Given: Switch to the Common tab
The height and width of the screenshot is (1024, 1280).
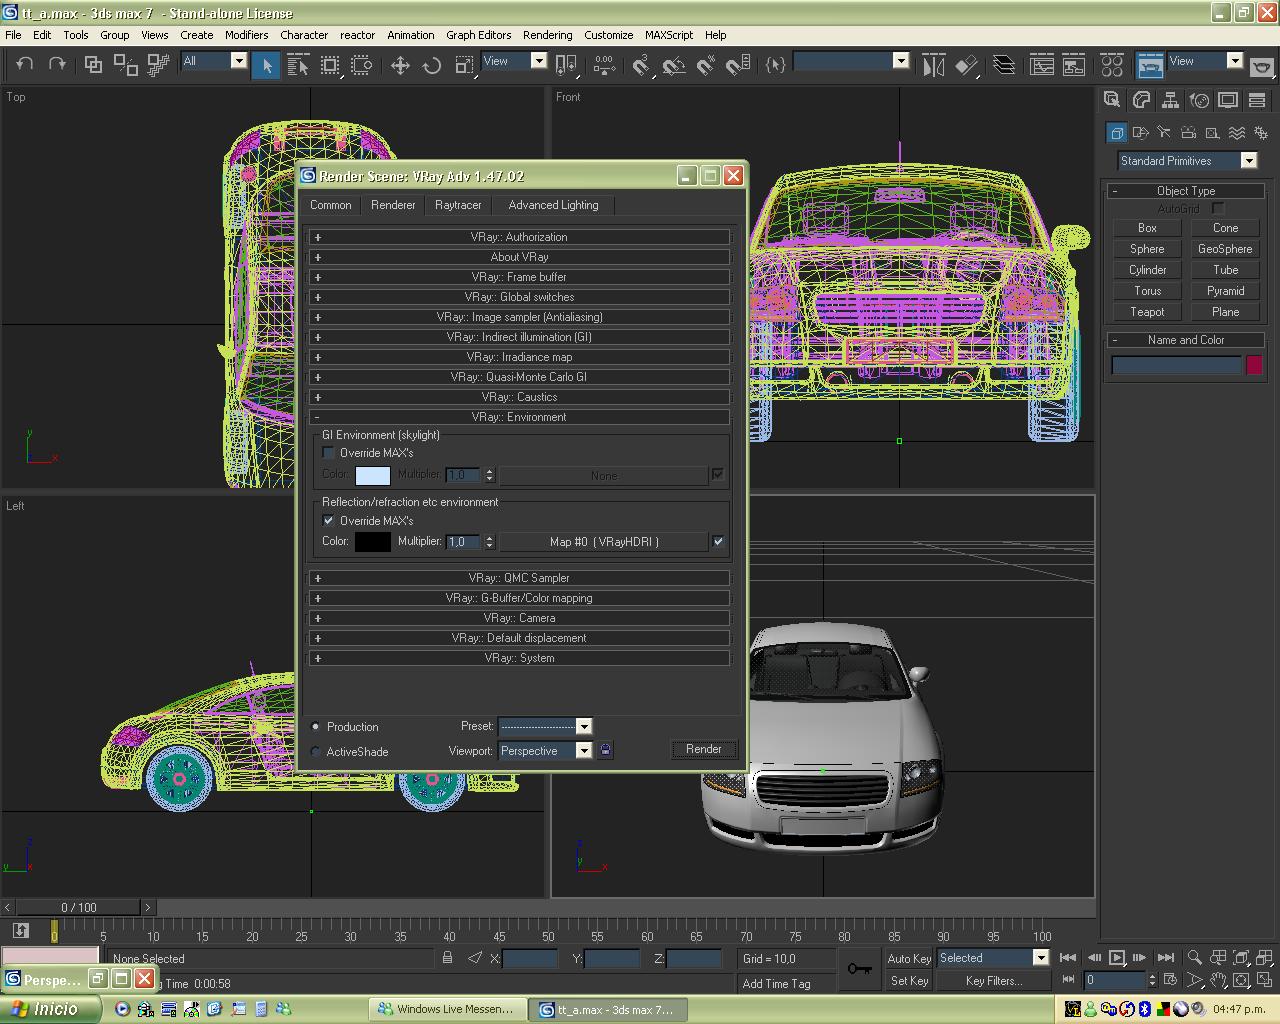Looking at the screenshot, I should click(330, 205).
